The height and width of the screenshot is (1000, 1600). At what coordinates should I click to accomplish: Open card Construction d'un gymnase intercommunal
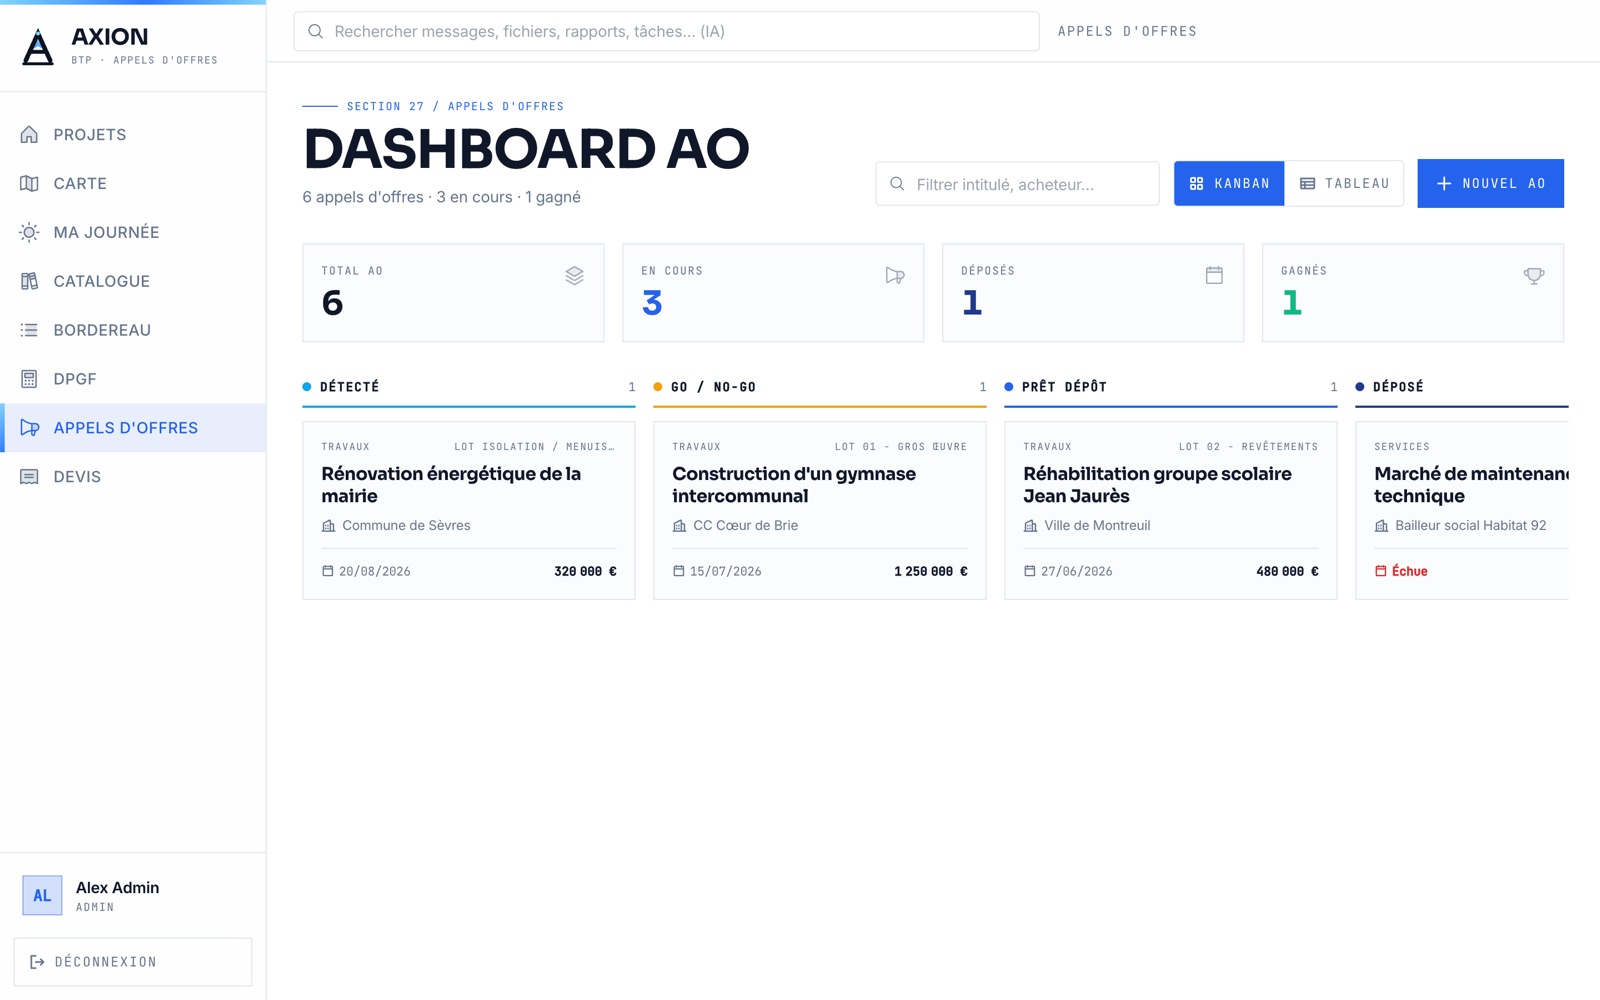click(x=820, y=511)
